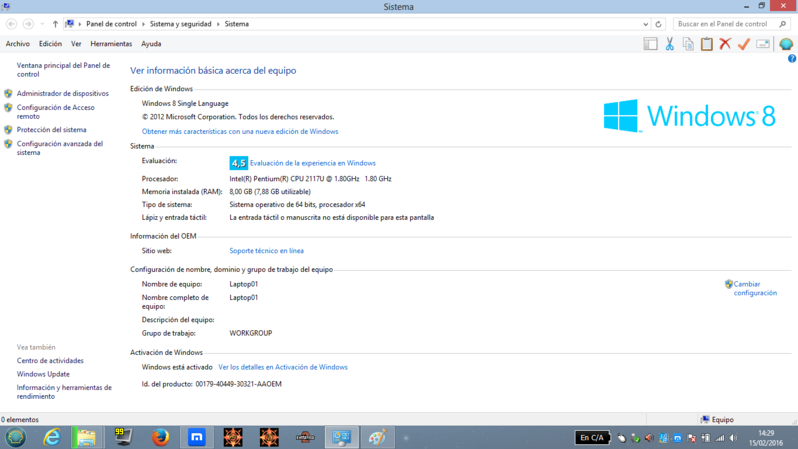
Task: Open recent locations dropdown arrow
Action: click(x=42, y=24)
